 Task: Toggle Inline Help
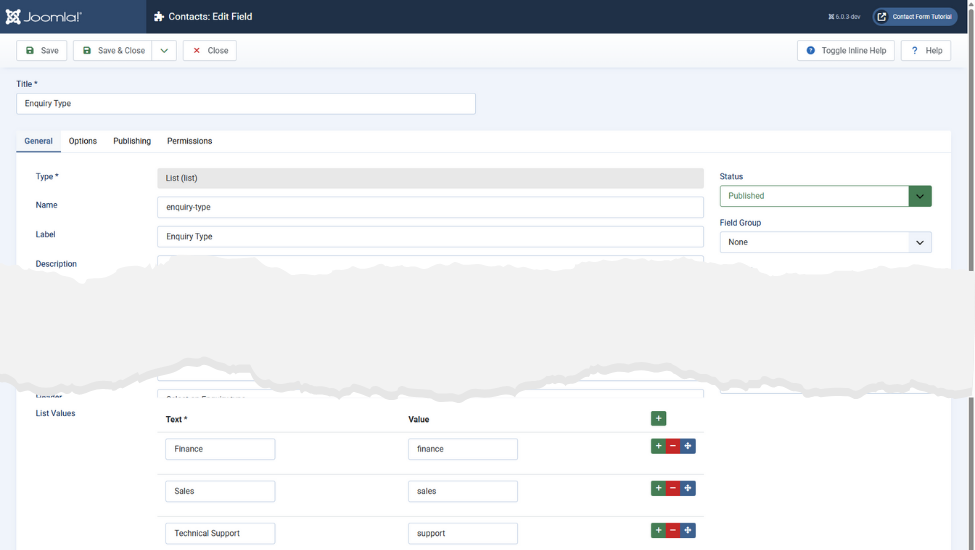pyautogui.click(x=846, y=50)
